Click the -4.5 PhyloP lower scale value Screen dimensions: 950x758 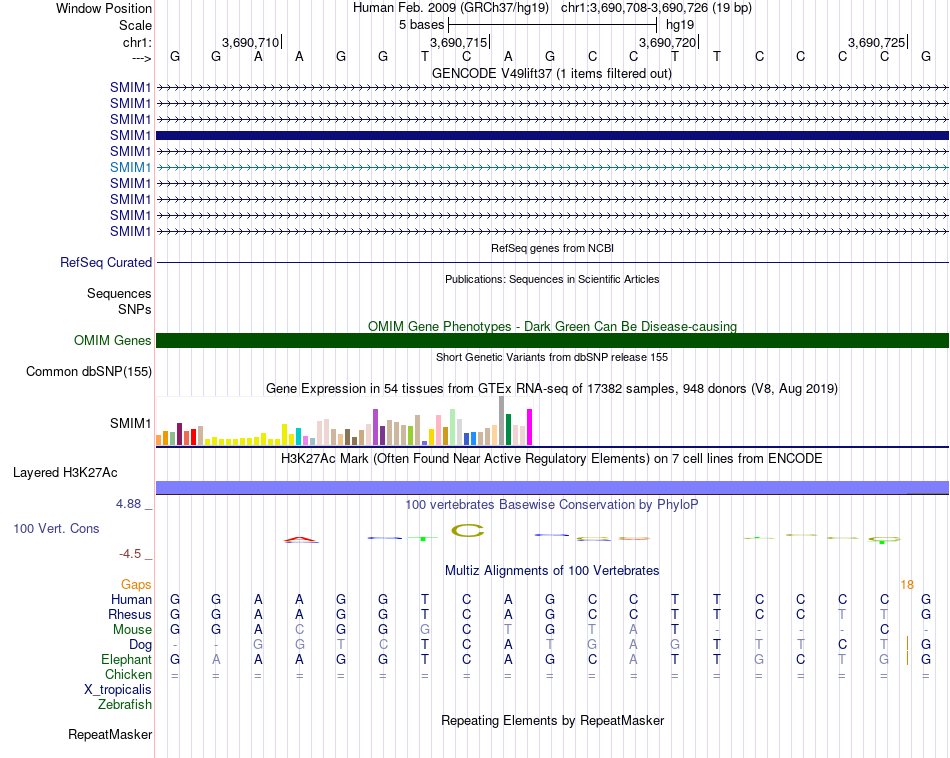(x=130, y=554)
